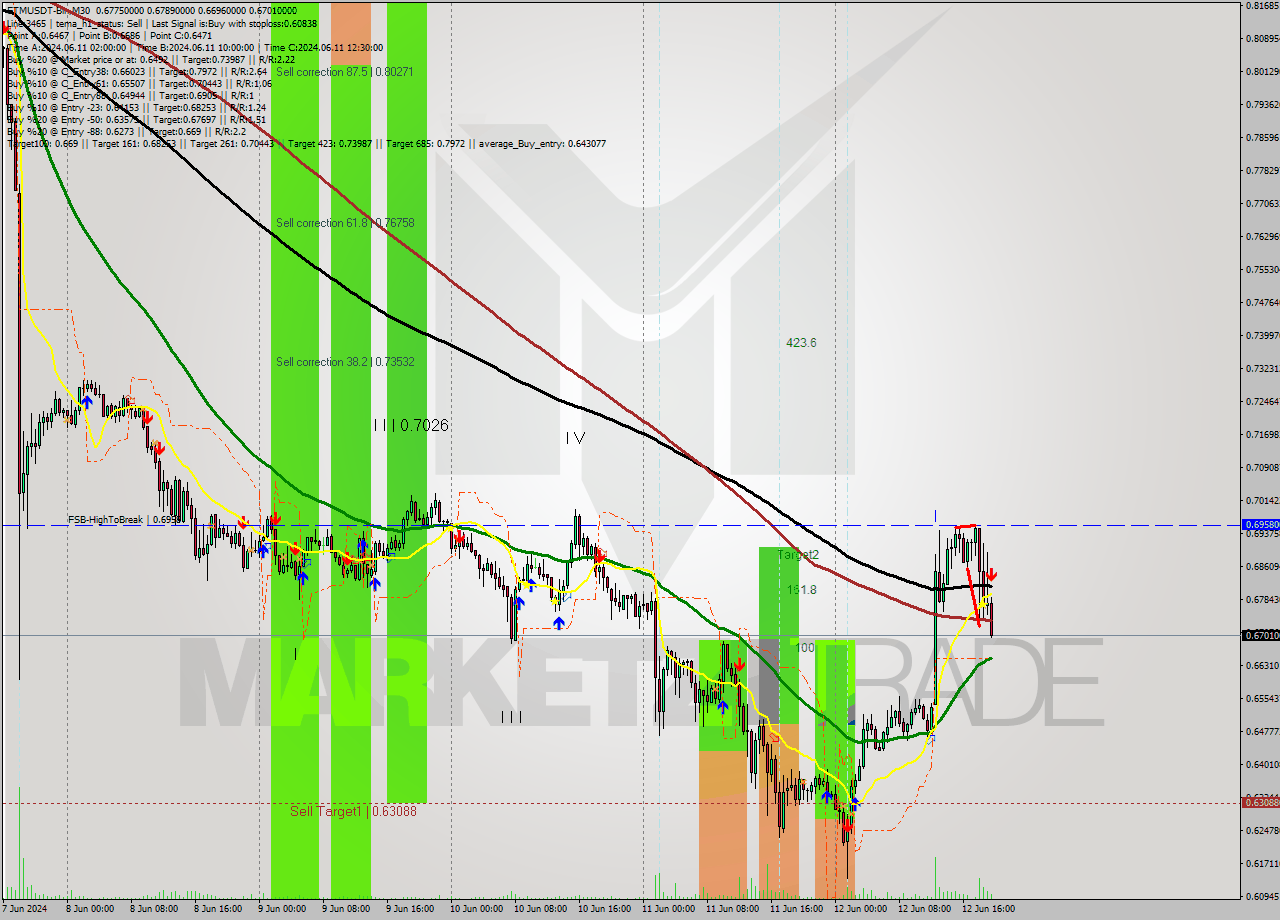The image size is (1280, 920).
Task: Click the red 0.63088 price marker
Action: tap(1260, 802)
